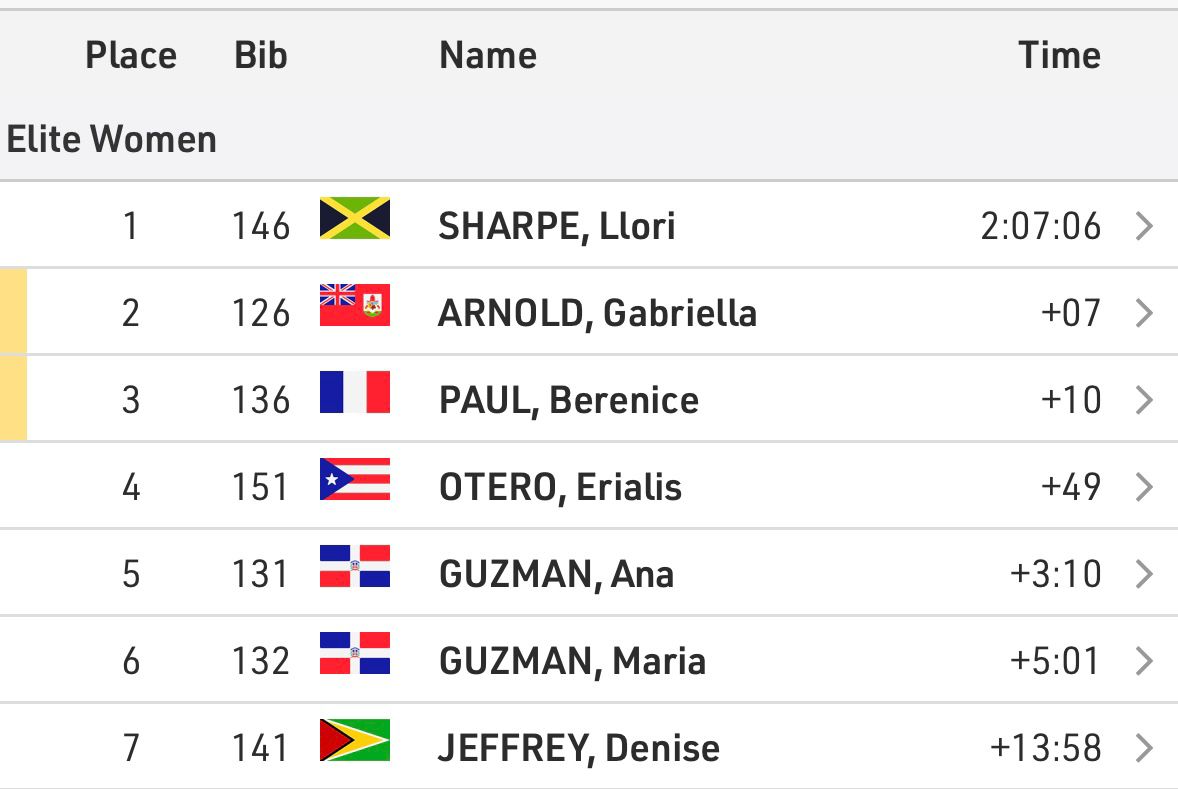The height and width of the screenshot is (789, 1178).
Task: Click the yellow marker on second place row
Action: (14, 312)
